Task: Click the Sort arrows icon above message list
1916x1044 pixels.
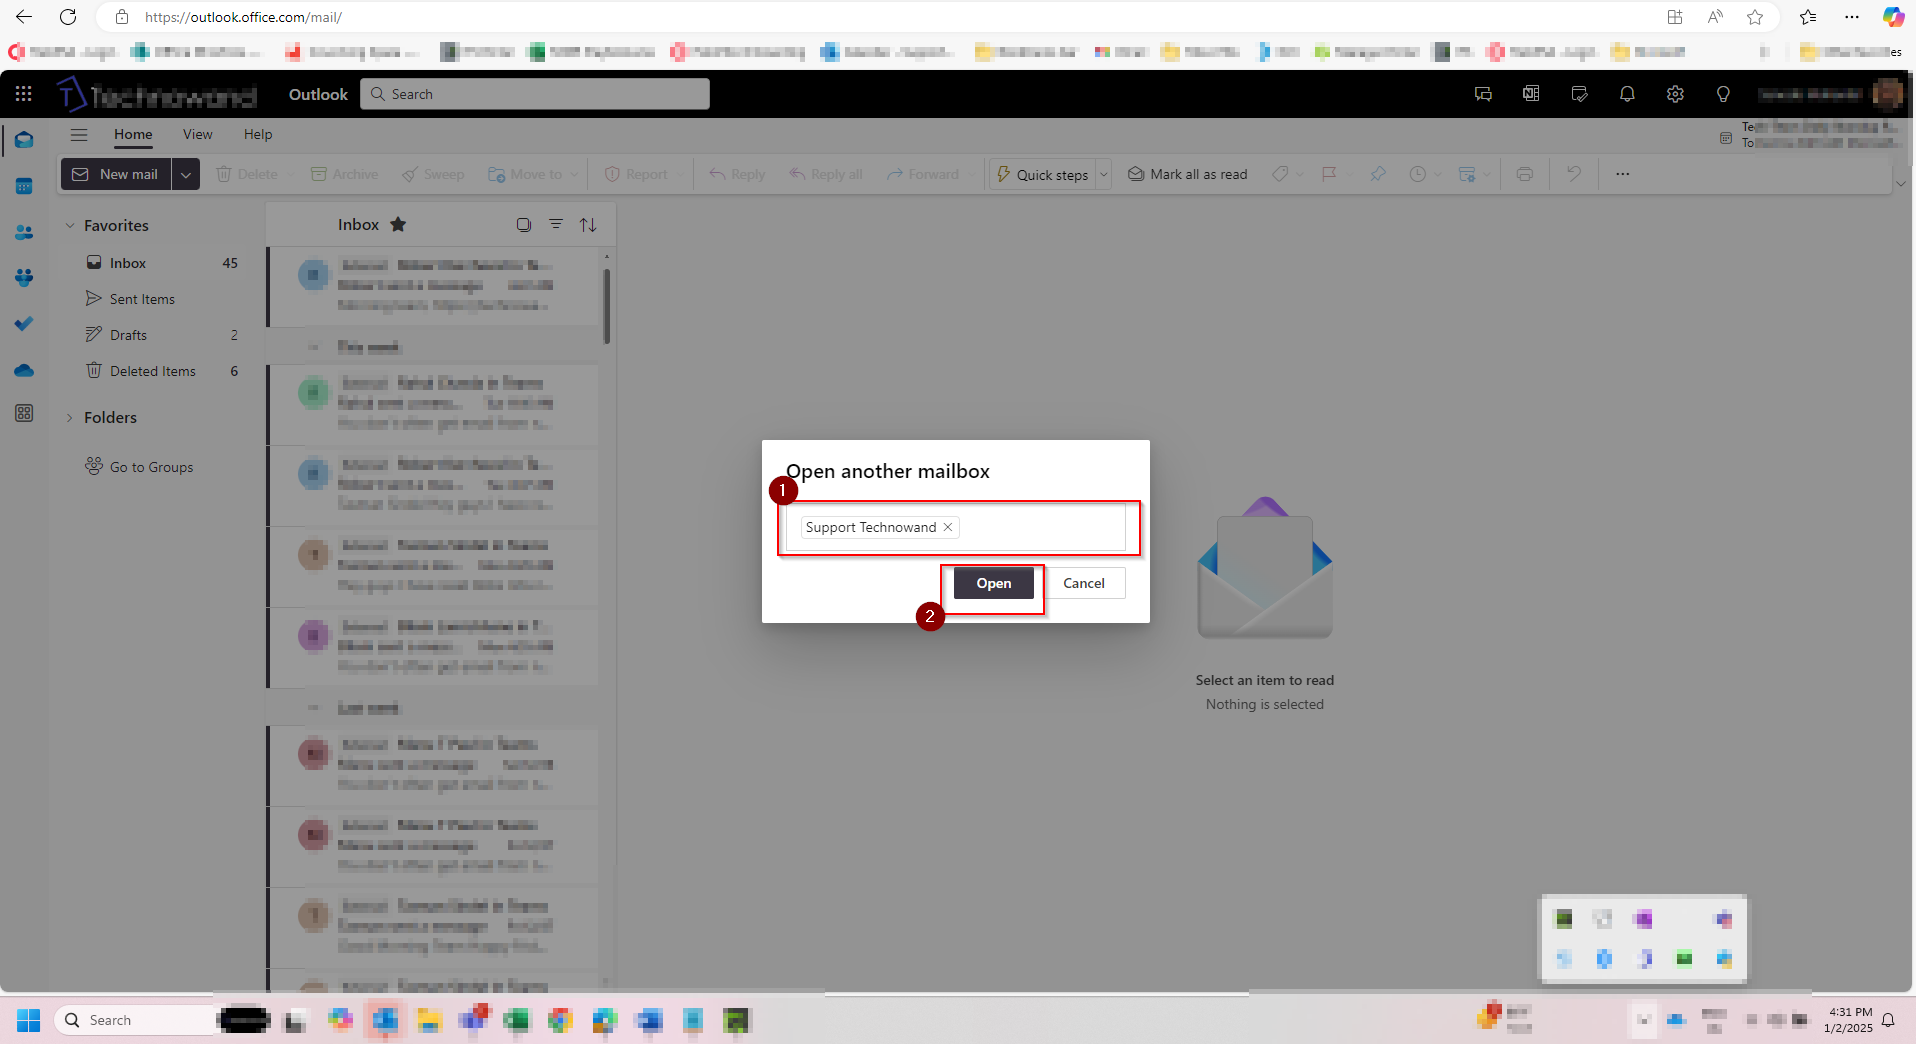Action: (x=588, y=225)
